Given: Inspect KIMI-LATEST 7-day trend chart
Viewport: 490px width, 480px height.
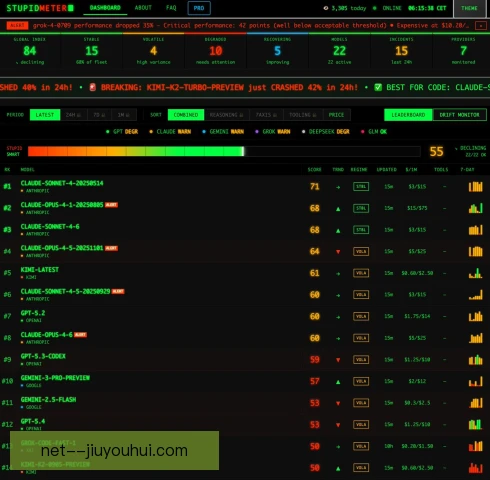Looking at the screenshot, I should pyautogui.click(x=475, y=273).
